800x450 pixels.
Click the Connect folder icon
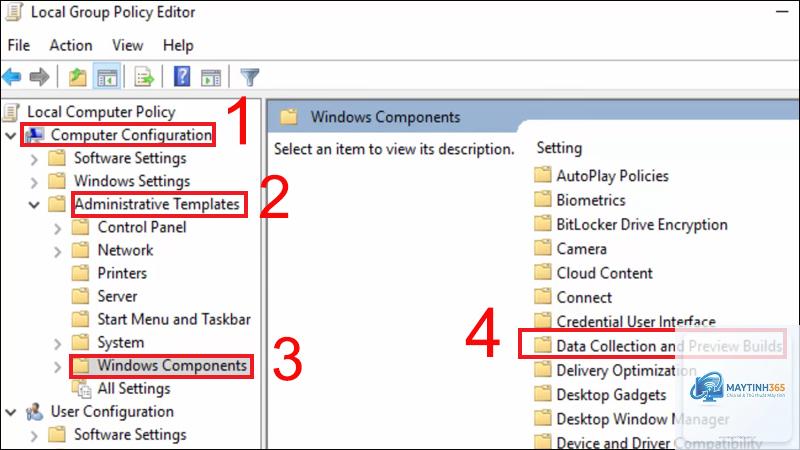pyautogui.click(x=542, y=296)
